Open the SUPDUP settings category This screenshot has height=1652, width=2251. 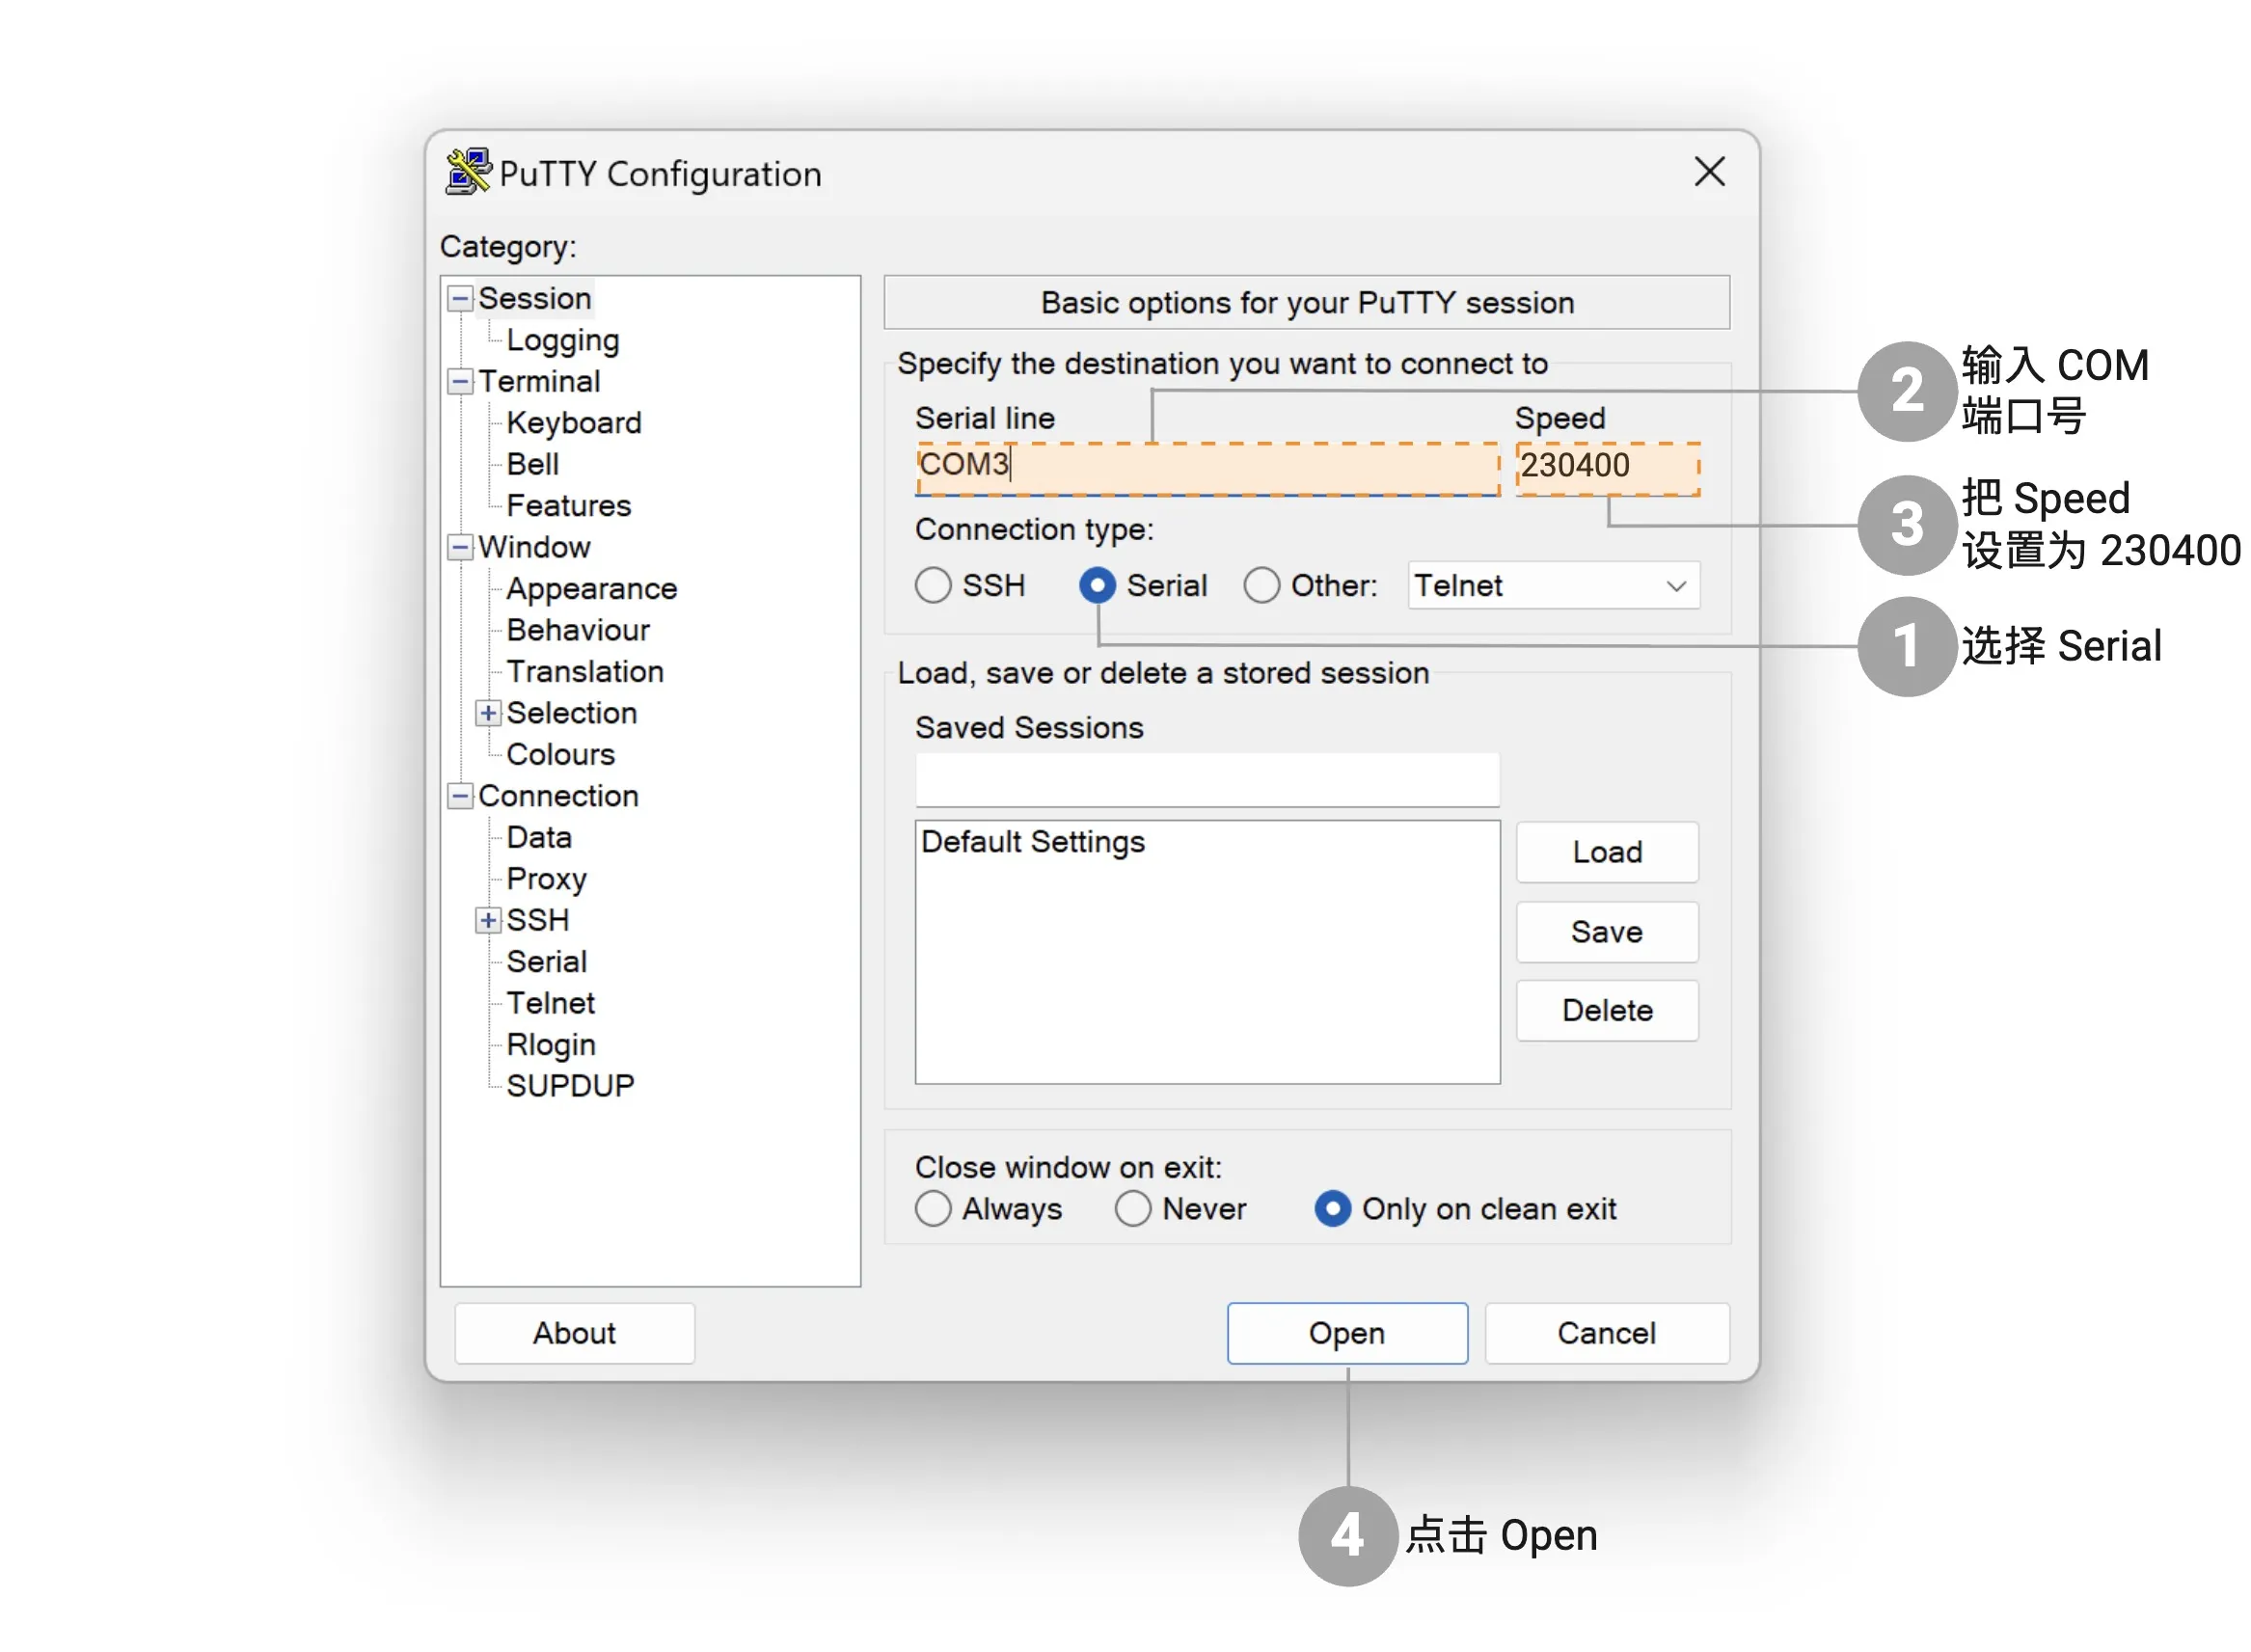570,1086
